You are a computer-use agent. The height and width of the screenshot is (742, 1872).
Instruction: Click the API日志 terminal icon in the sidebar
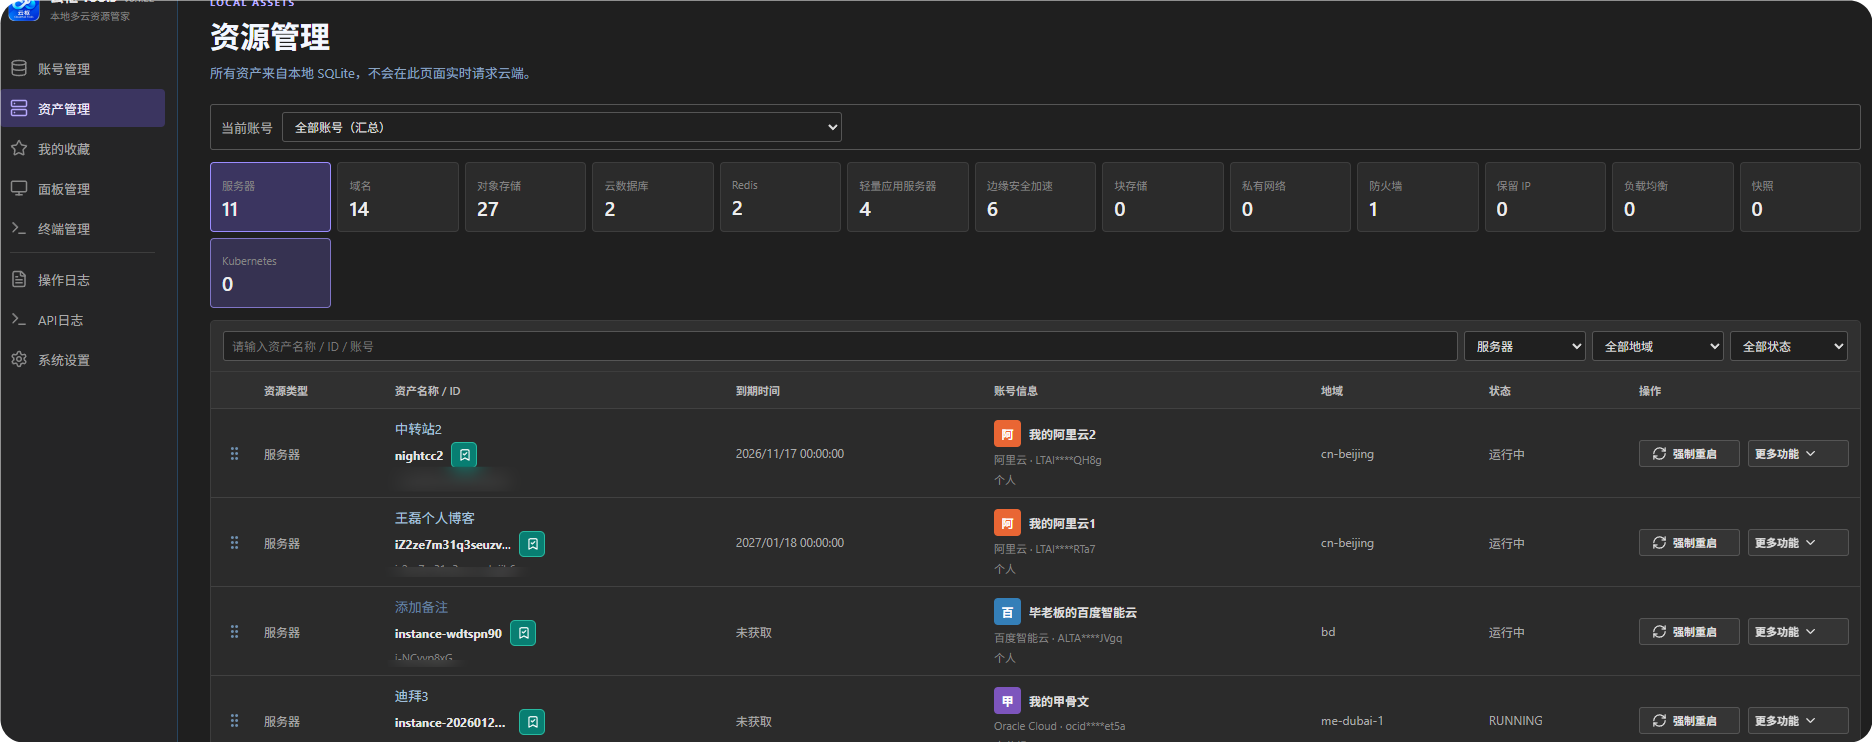pyautogui.click(x=19, y=320)
